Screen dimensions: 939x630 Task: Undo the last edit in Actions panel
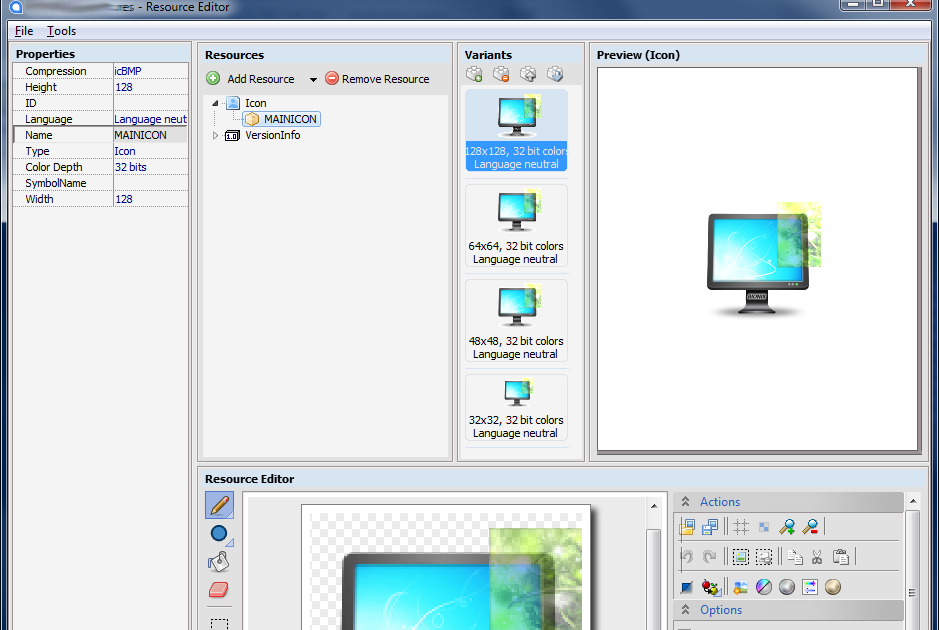[x=686, y=557]
